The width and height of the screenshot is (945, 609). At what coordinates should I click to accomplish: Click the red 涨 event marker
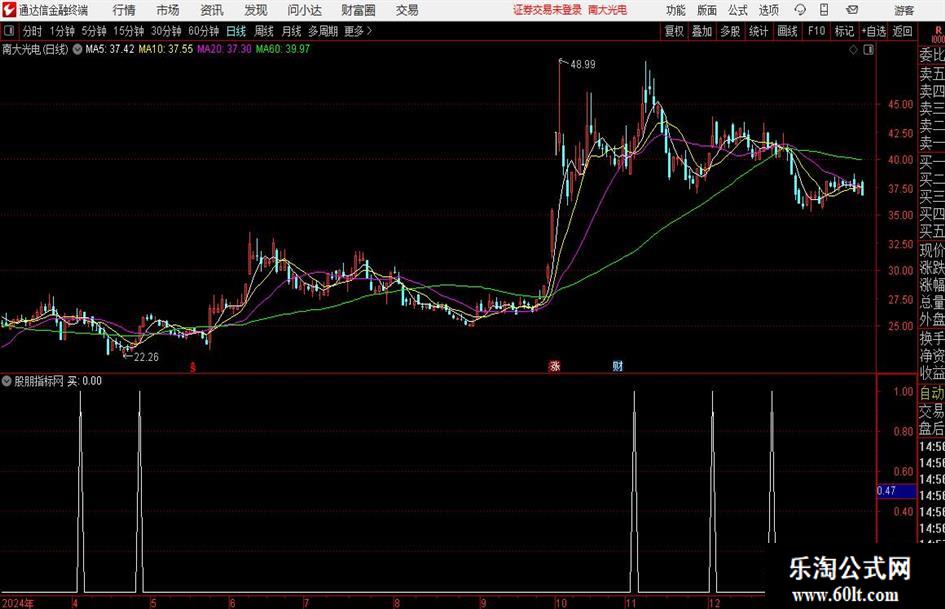555,366
